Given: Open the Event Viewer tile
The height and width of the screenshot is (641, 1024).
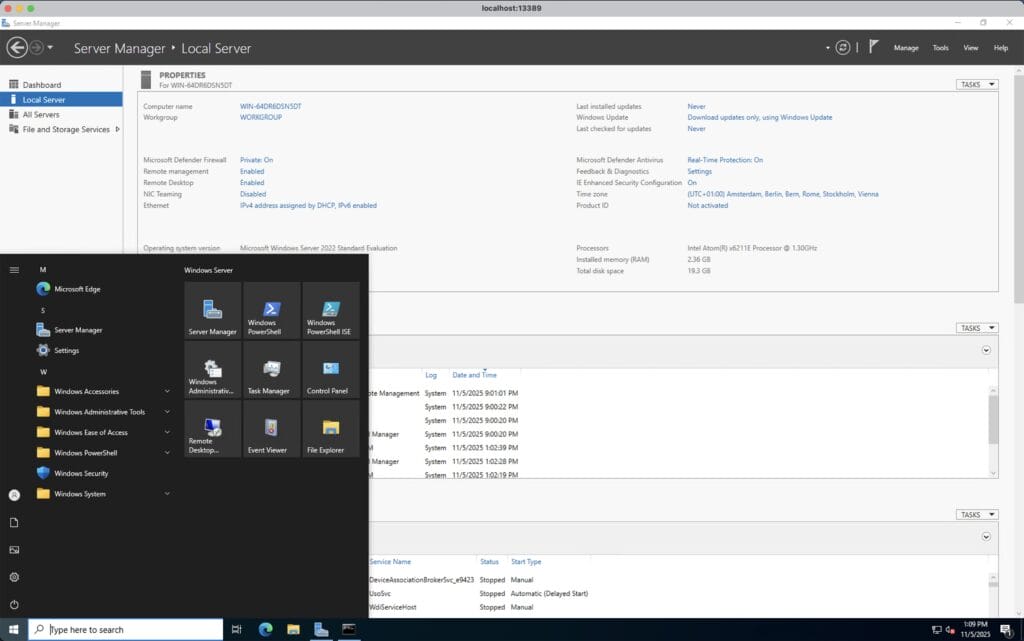Looking at the screenshot, I should click(x=269, y=429).
